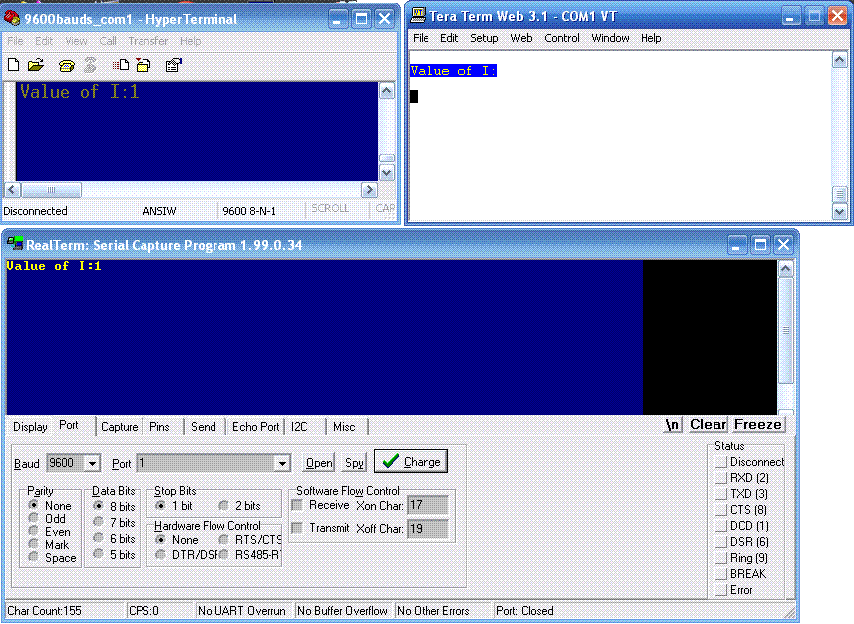The image size is (854, 624).
Task: Click Tera Term scroll down arrow
Action: coord(839,211)
